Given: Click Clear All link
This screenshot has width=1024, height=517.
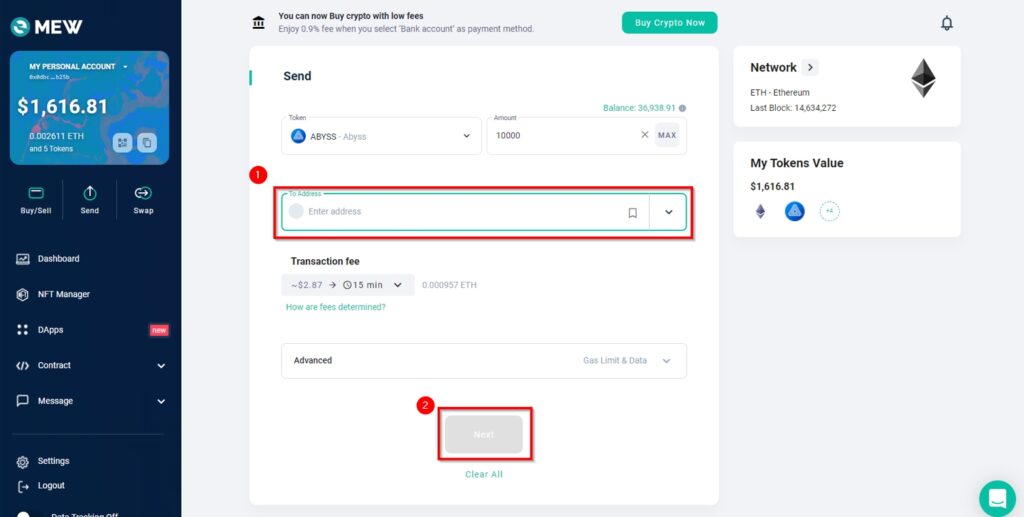Looking at the screenshot, I should [484, 475].
